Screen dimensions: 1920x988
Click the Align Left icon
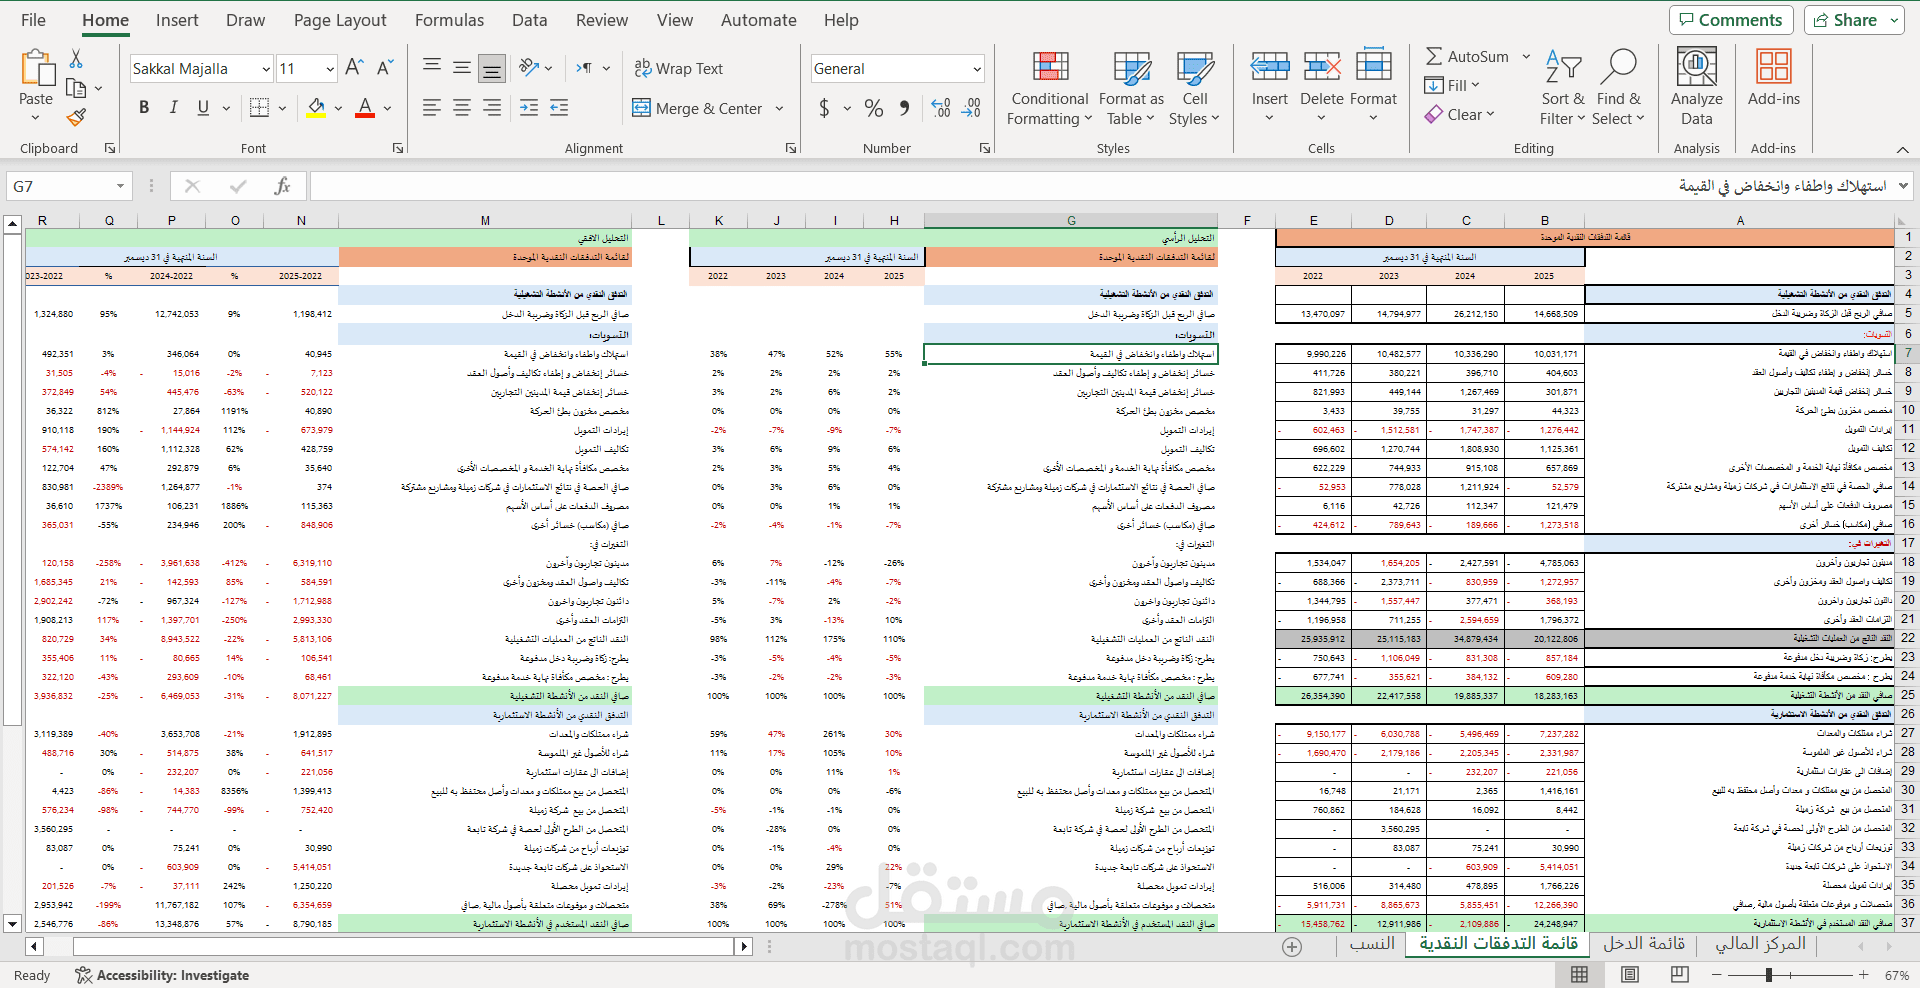coord(432,108)
